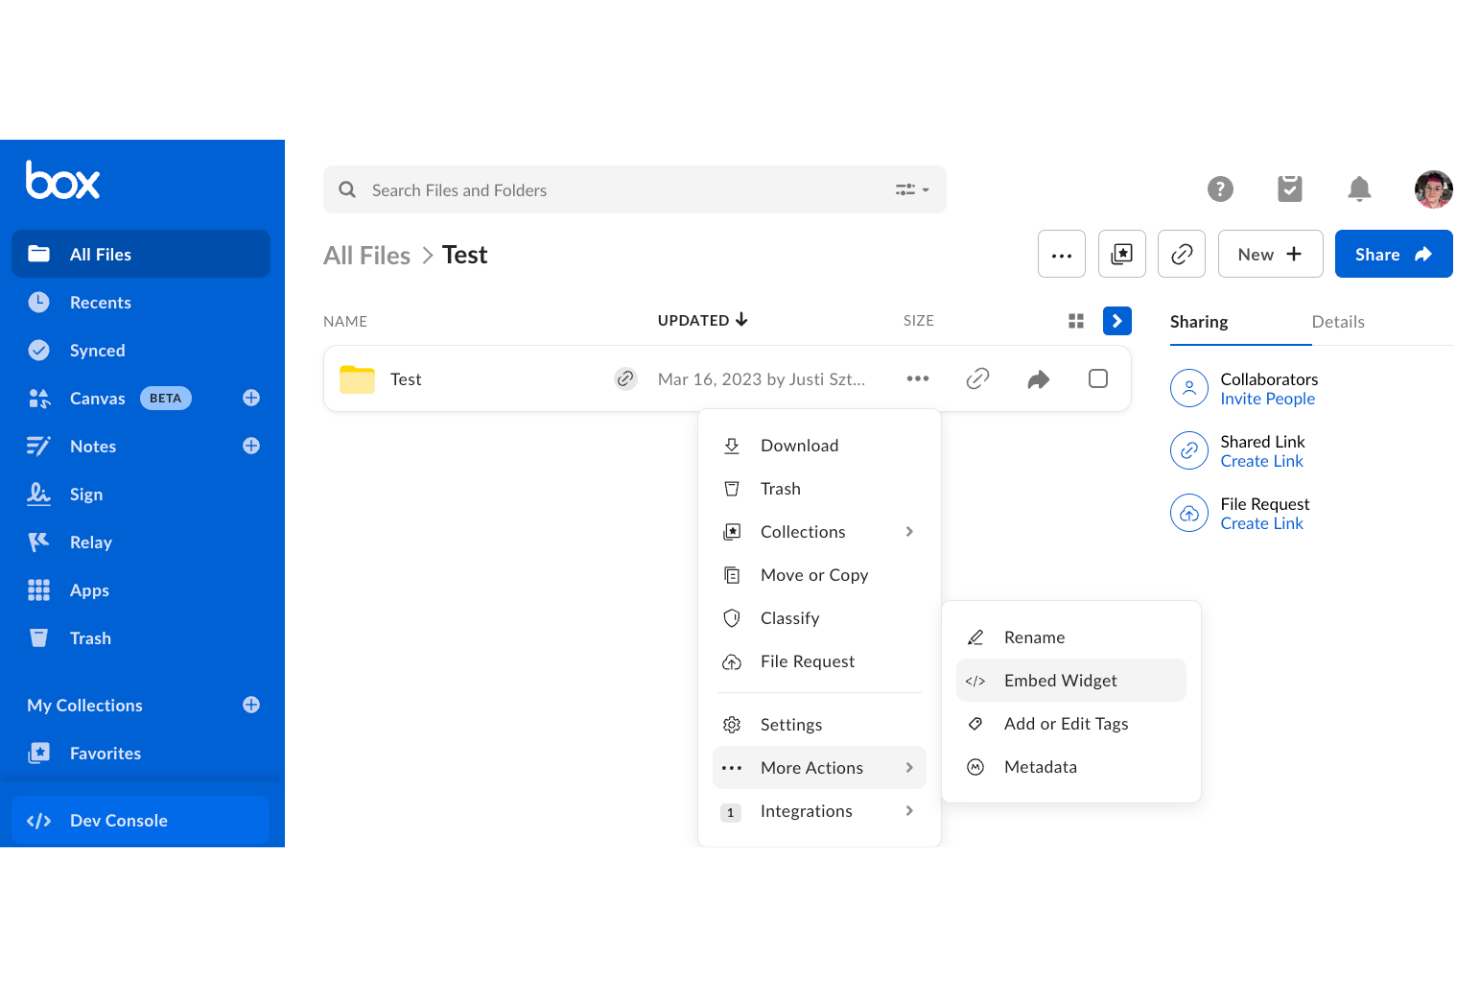Click the share arrow icon on Test row
The height and width of the screenshot is (987, 1480).
pyautogui.click(x=1038, y=379)
